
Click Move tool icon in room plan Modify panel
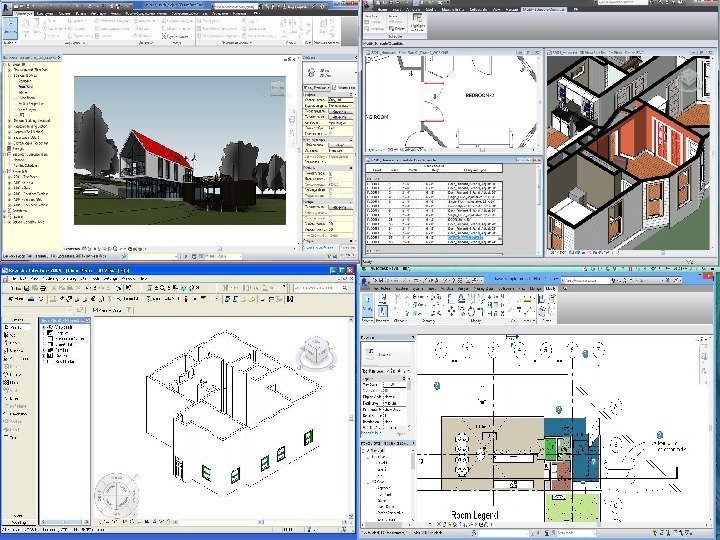451,312
